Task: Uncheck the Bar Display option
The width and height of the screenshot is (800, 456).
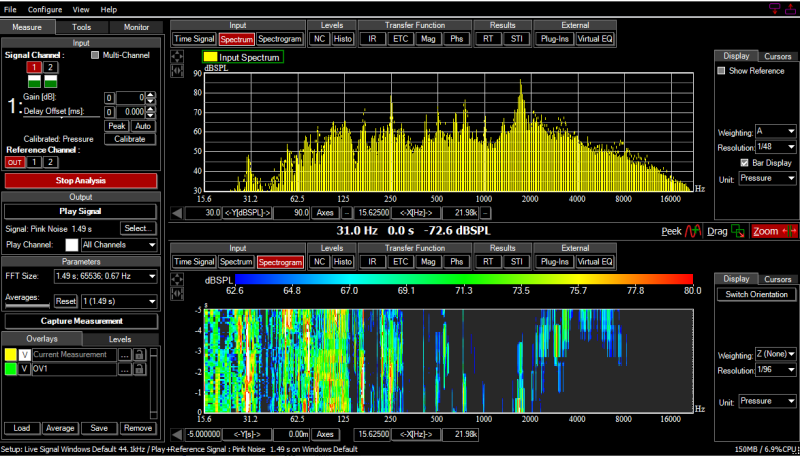Action: click(743, 162)
